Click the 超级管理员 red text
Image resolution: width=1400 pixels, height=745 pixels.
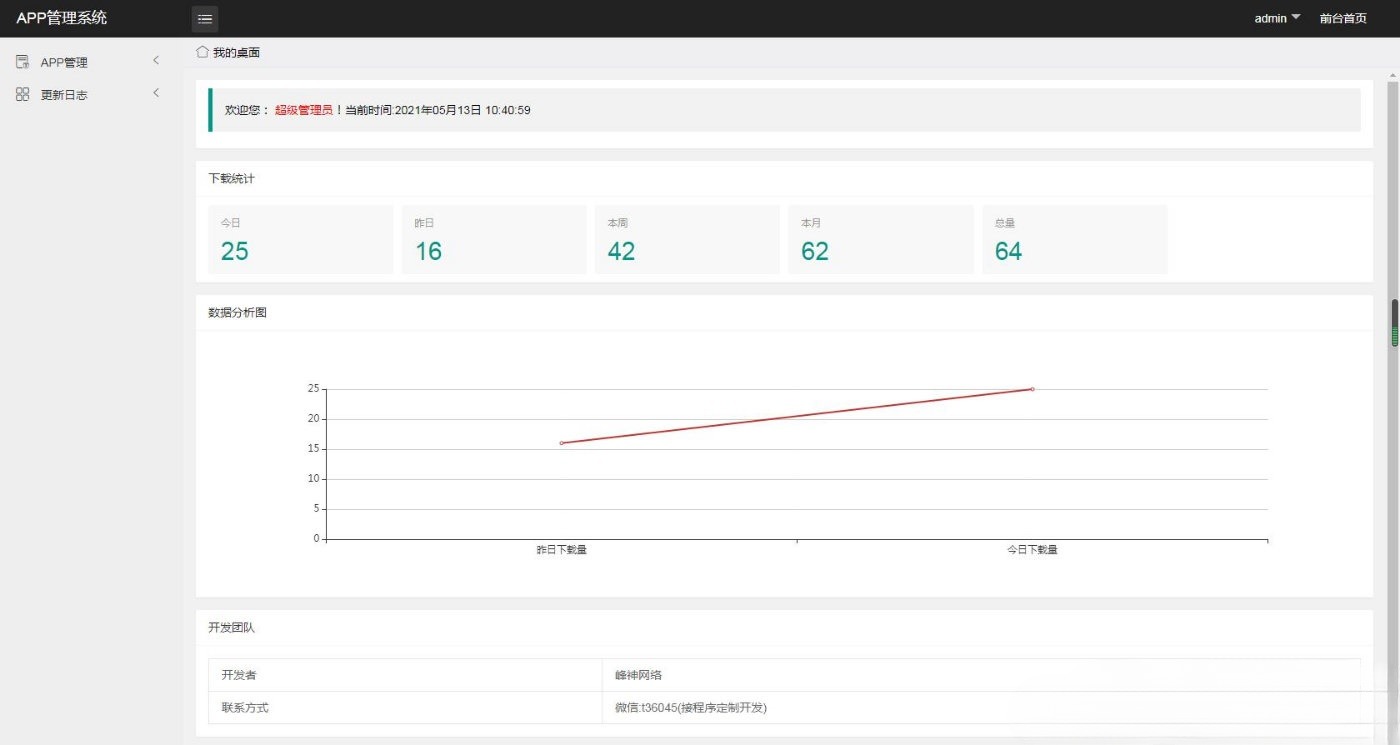[303, 110]
